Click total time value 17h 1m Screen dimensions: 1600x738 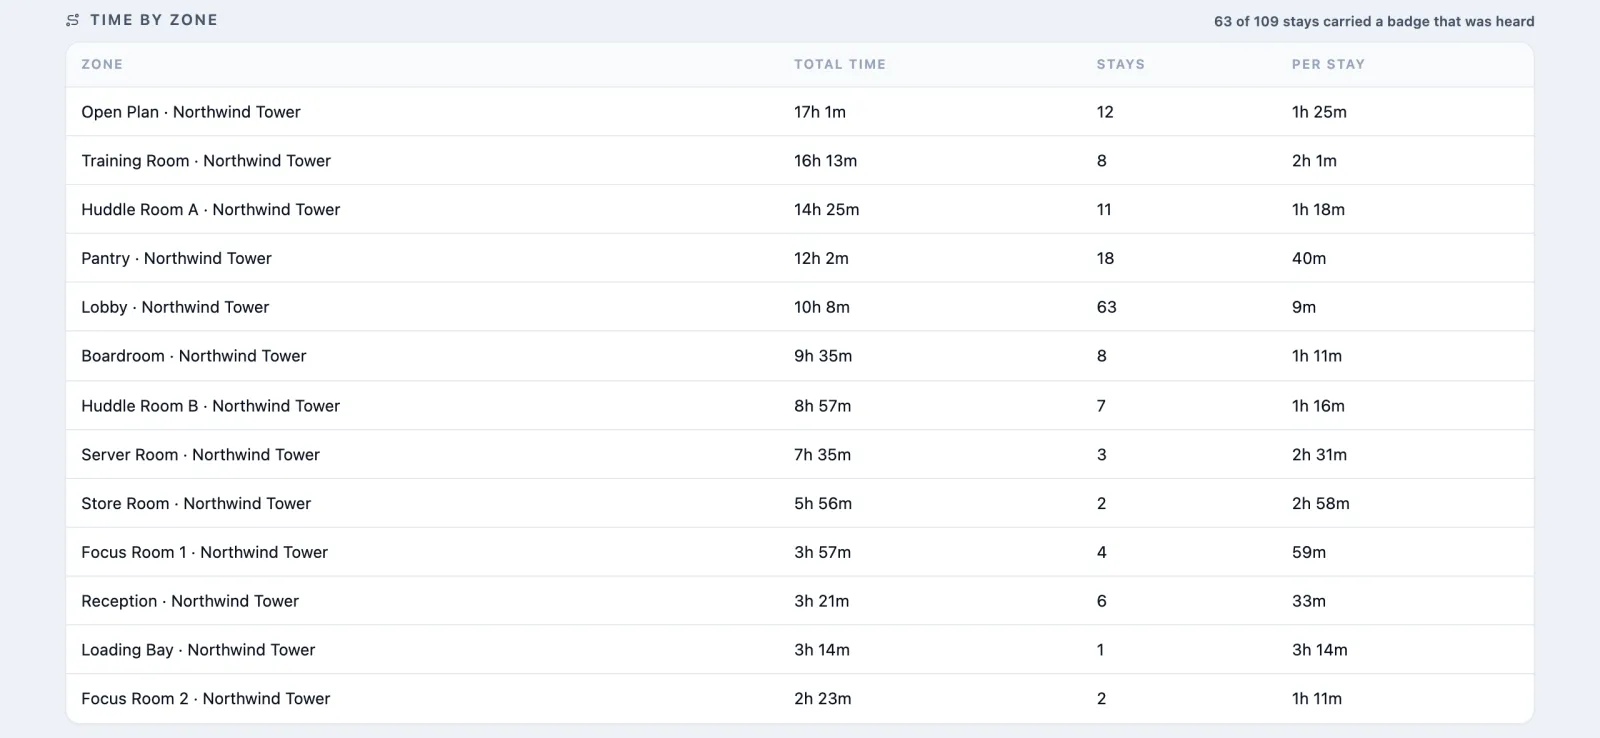(820, 112)
